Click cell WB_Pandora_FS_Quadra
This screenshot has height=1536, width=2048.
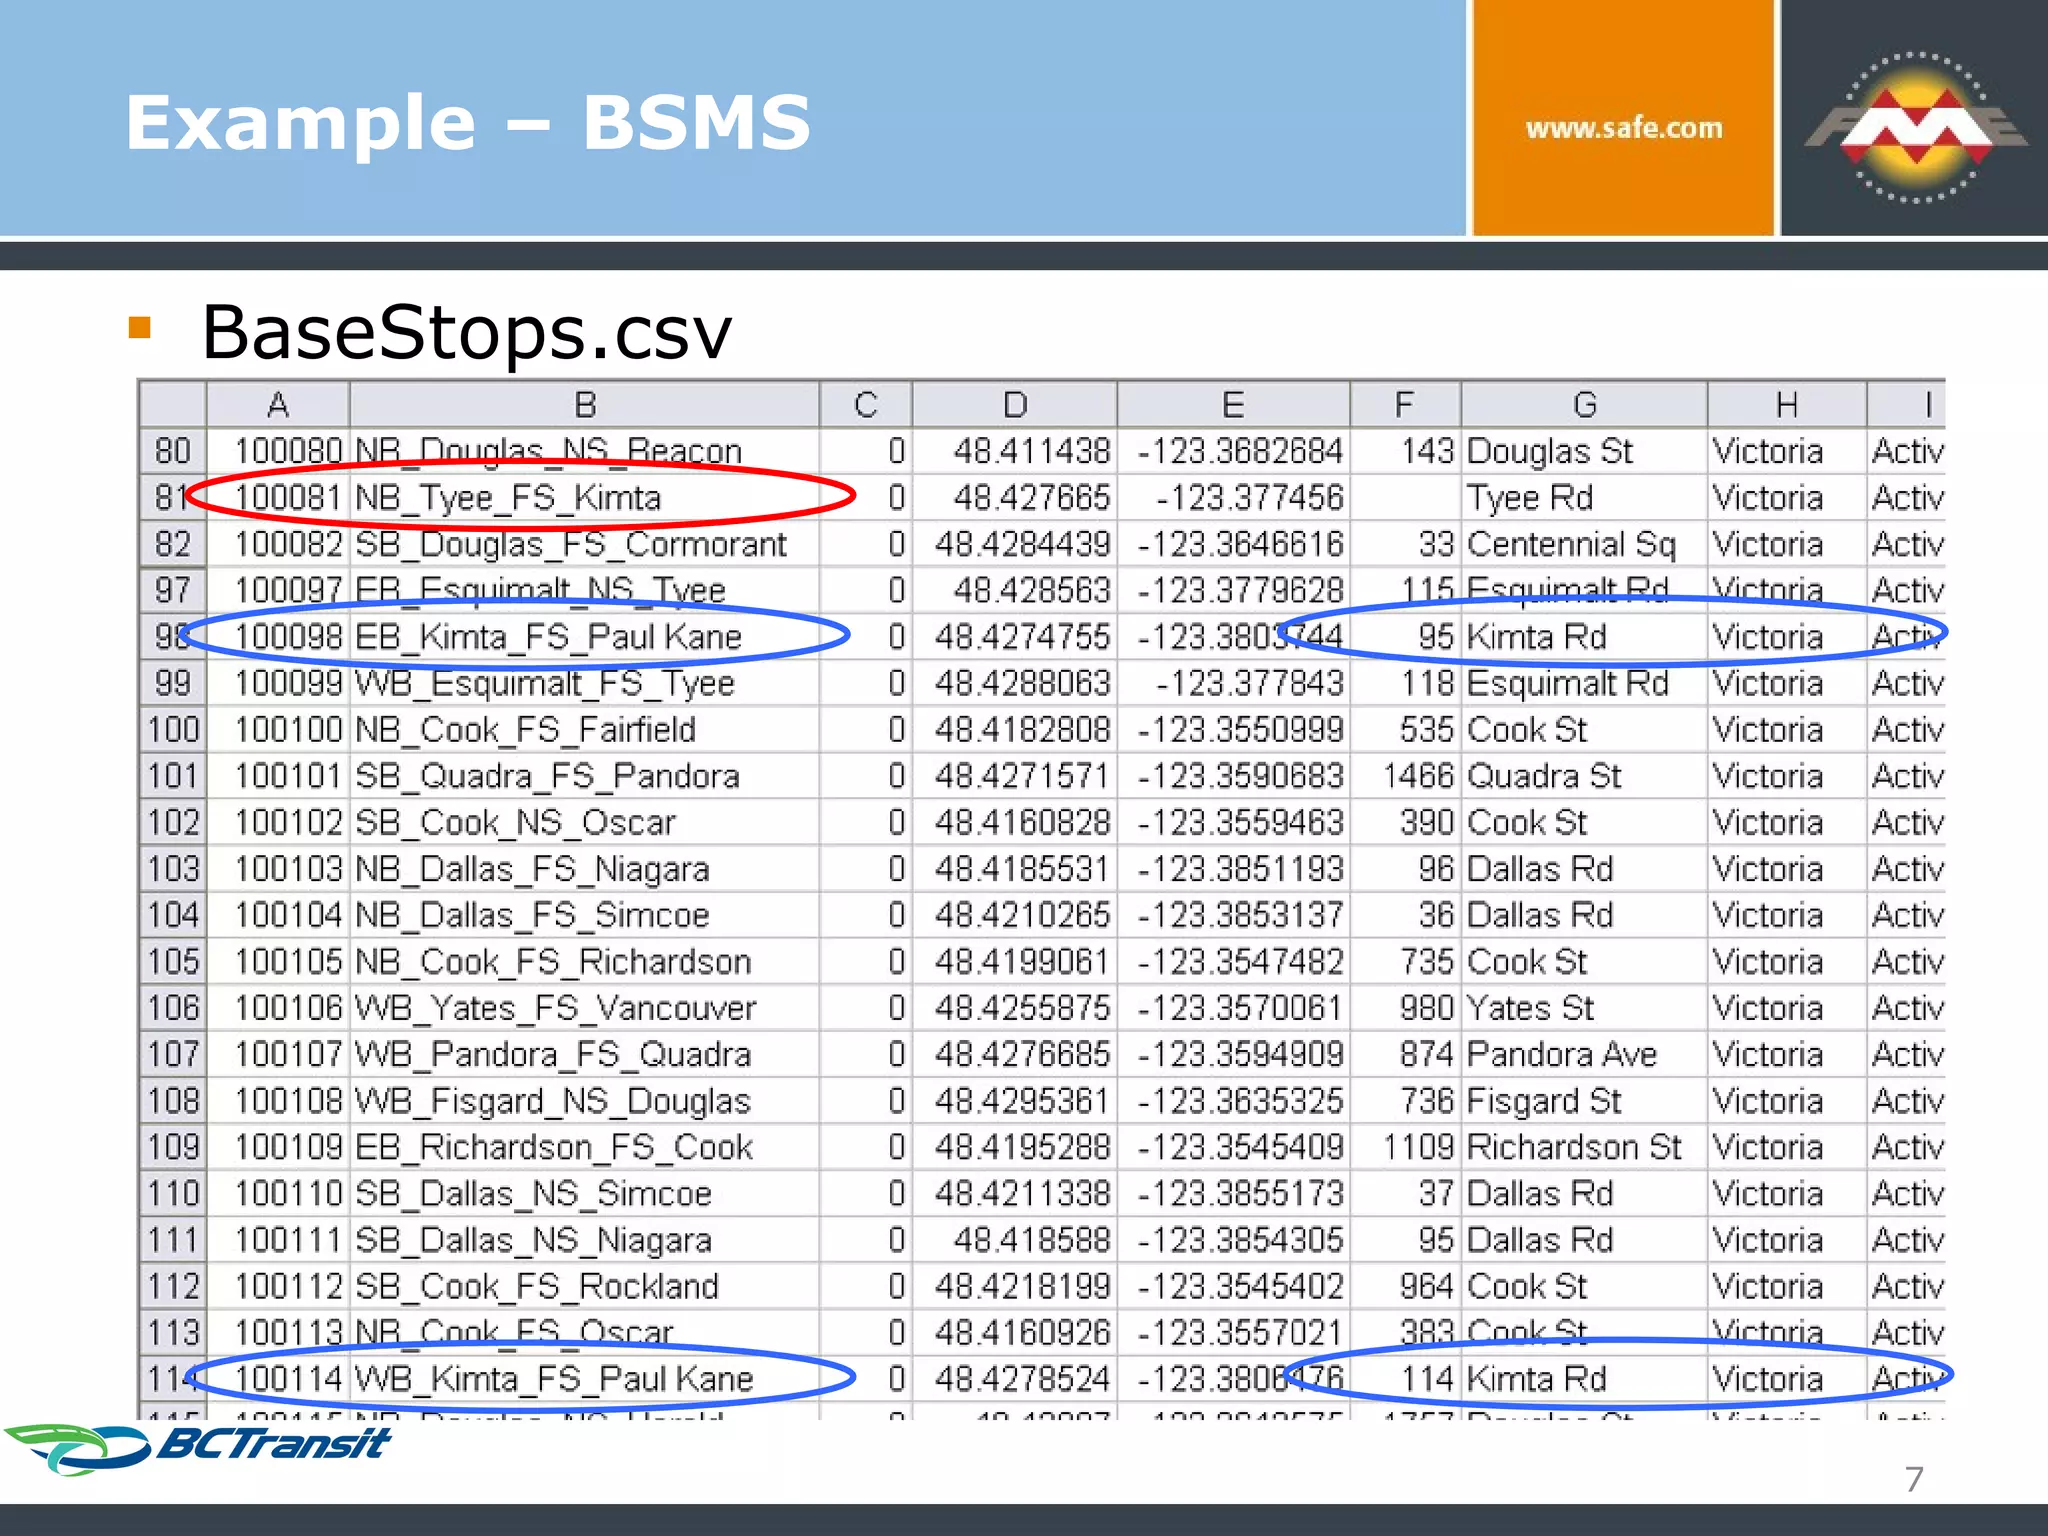pyautogui.click(x=585, y=1054)
